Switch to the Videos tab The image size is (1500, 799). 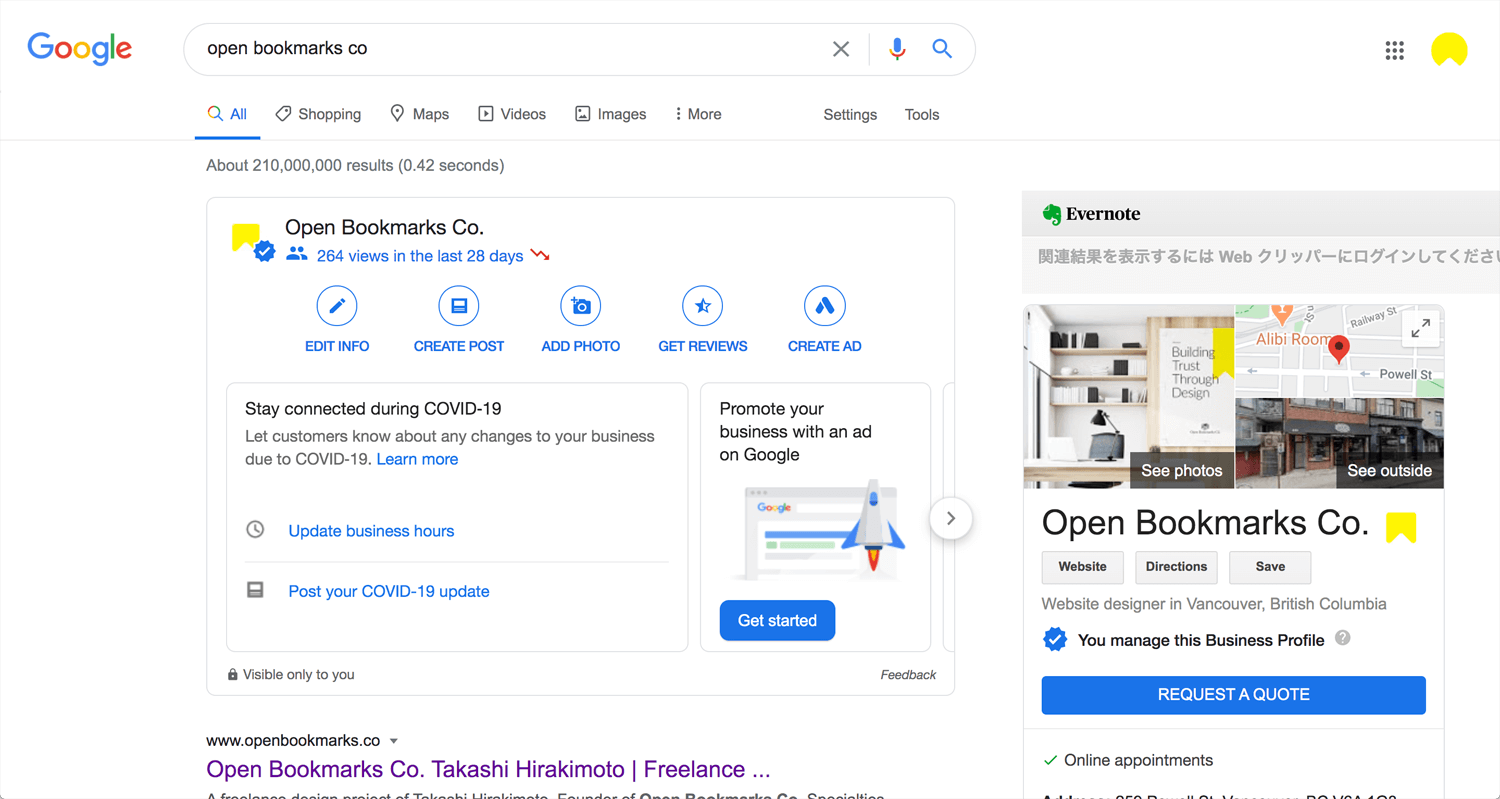coord(512,114)
